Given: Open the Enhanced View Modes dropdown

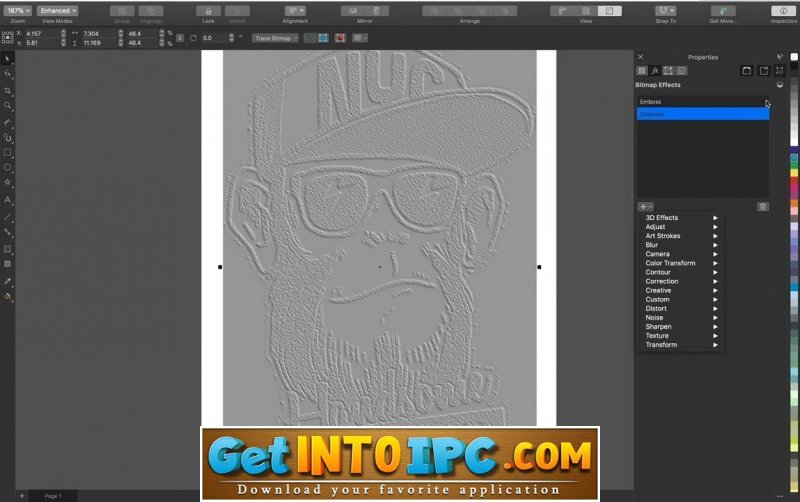Looking at the screenshot, I should pos(57,11).
